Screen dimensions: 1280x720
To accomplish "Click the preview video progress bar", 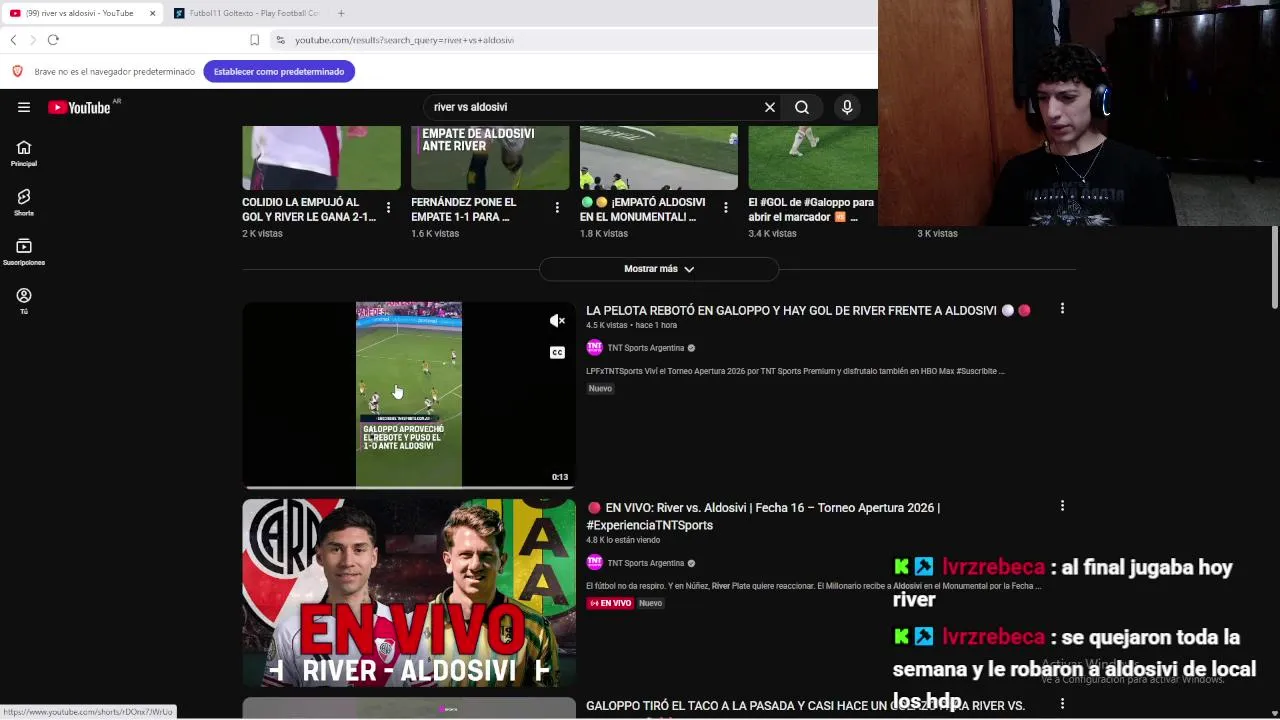I will click(409, 487).
